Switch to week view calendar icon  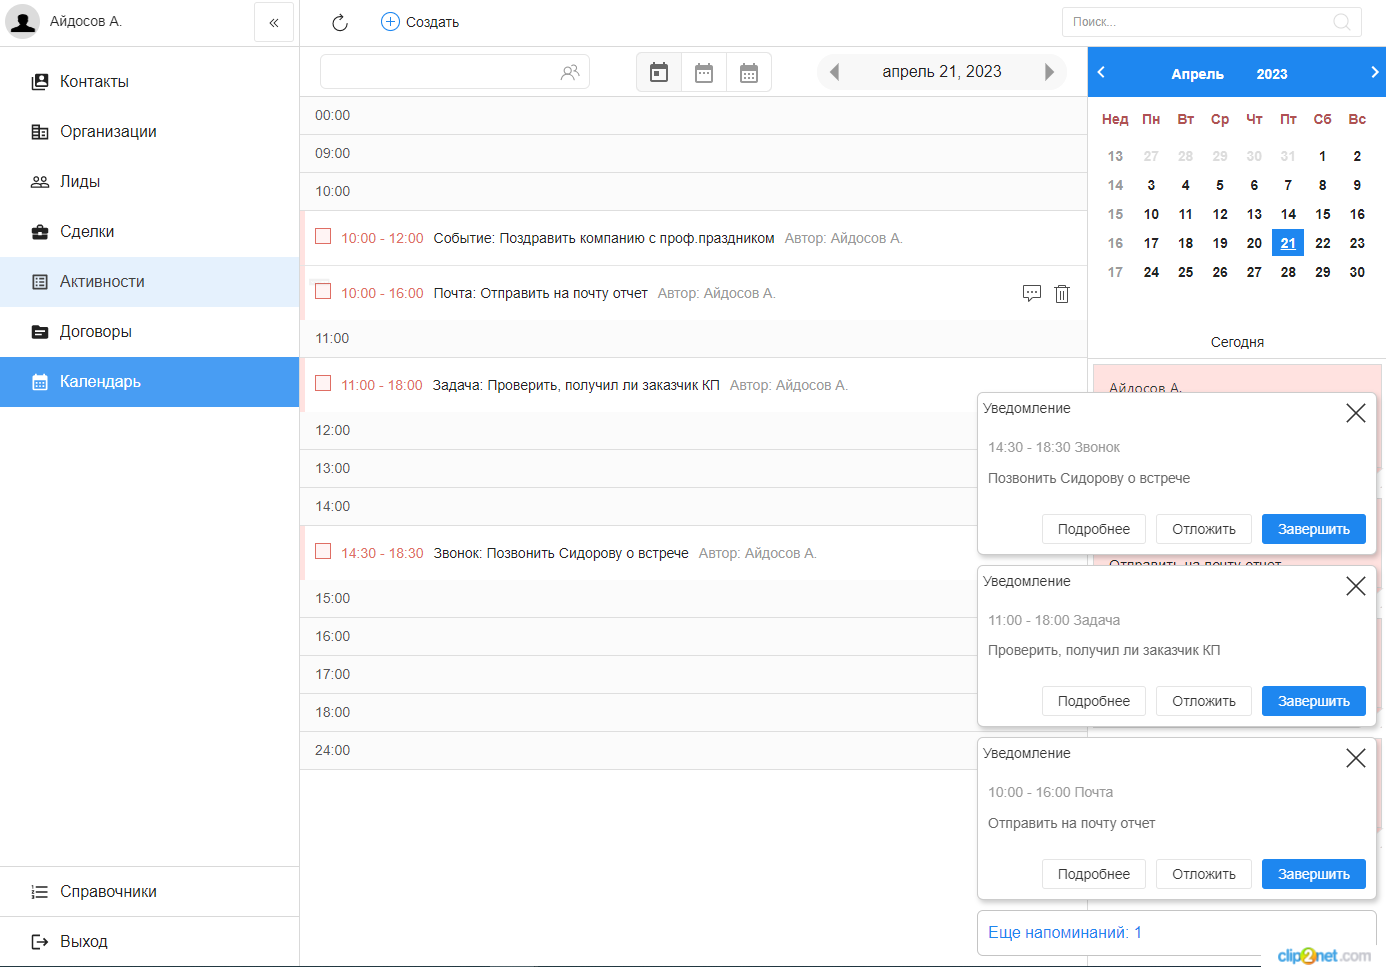click(x=704, y=72)
